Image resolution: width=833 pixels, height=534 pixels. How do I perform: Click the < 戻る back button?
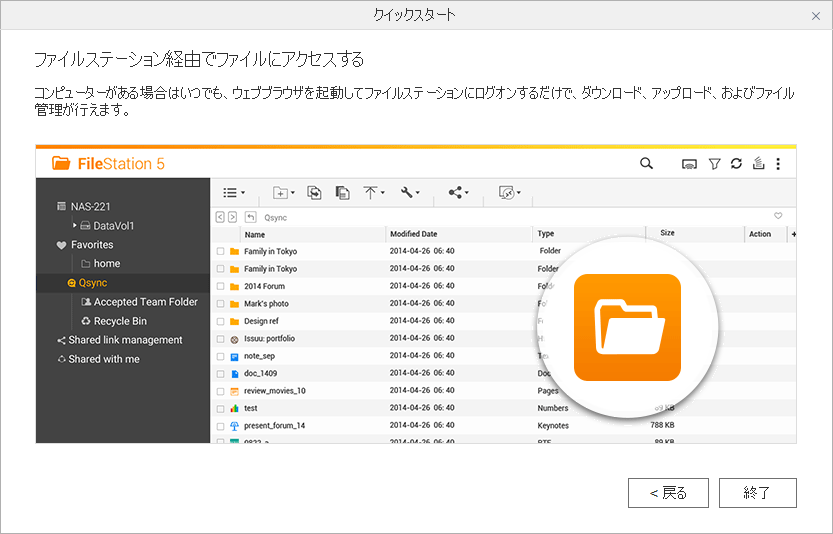coord(668,493)
